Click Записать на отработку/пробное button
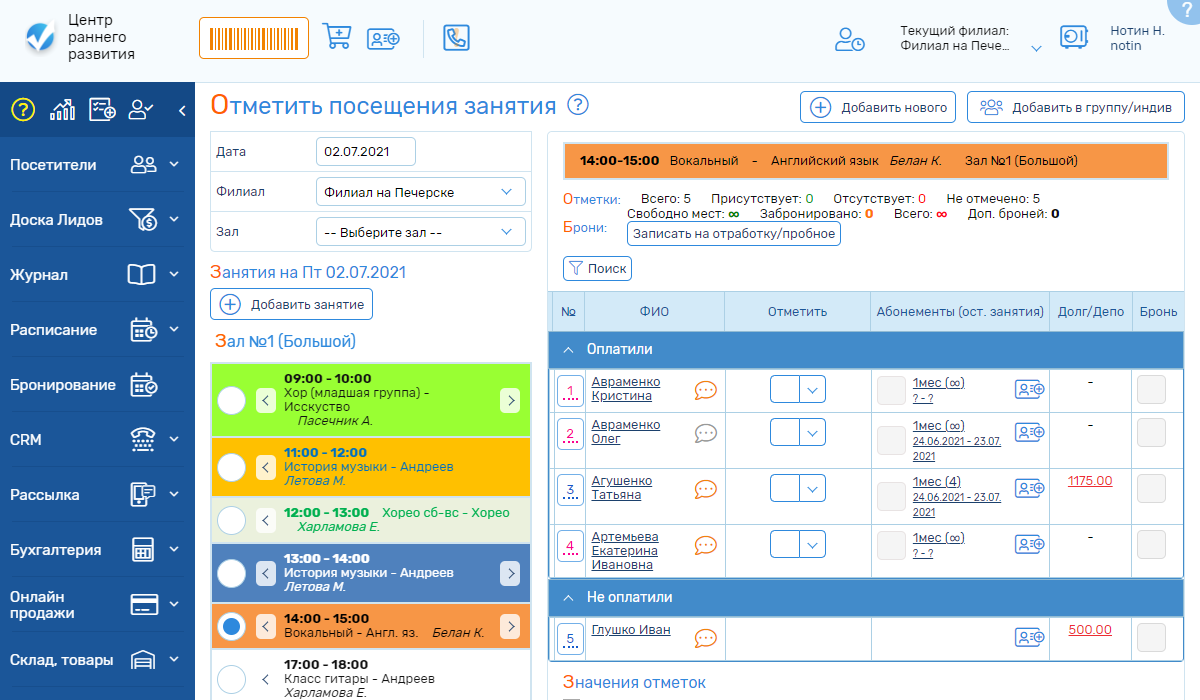1200x700 pixels. click(x=734, y=234)
